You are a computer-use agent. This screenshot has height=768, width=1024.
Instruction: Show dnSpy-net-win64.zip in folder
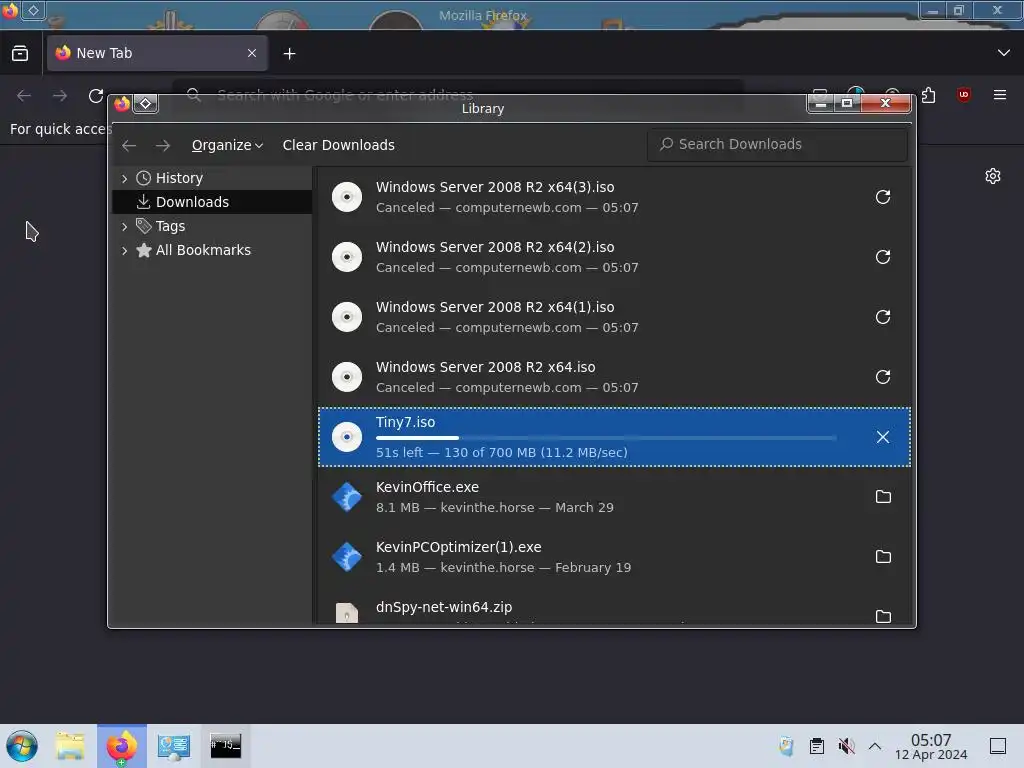[882, 616]
